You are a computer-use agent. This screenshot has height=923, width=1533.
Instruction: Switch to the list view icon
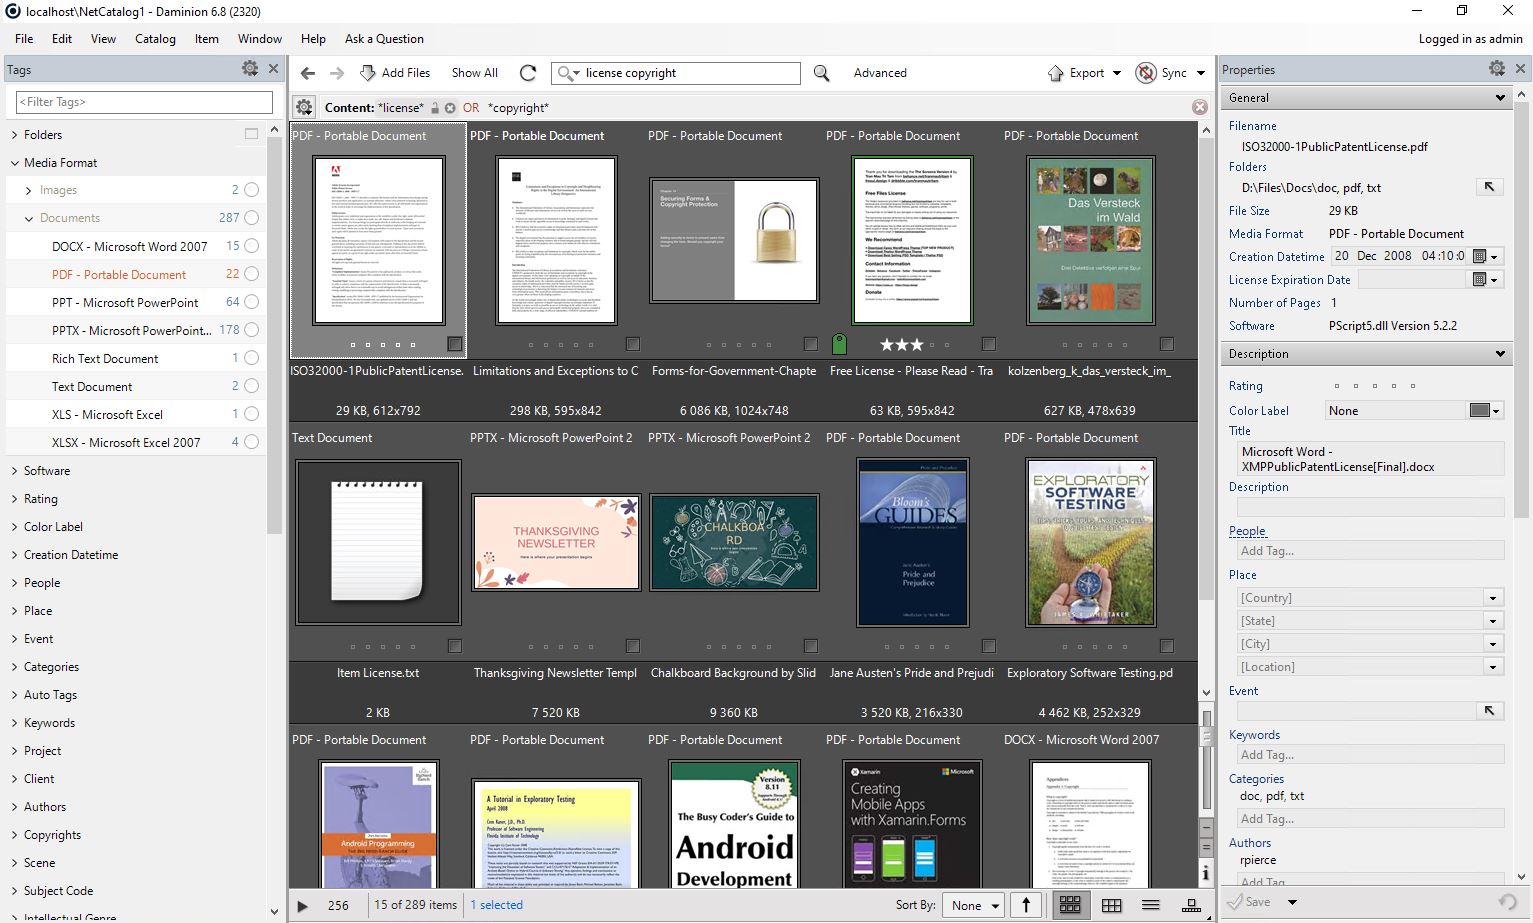click(x=1151, y=905)
